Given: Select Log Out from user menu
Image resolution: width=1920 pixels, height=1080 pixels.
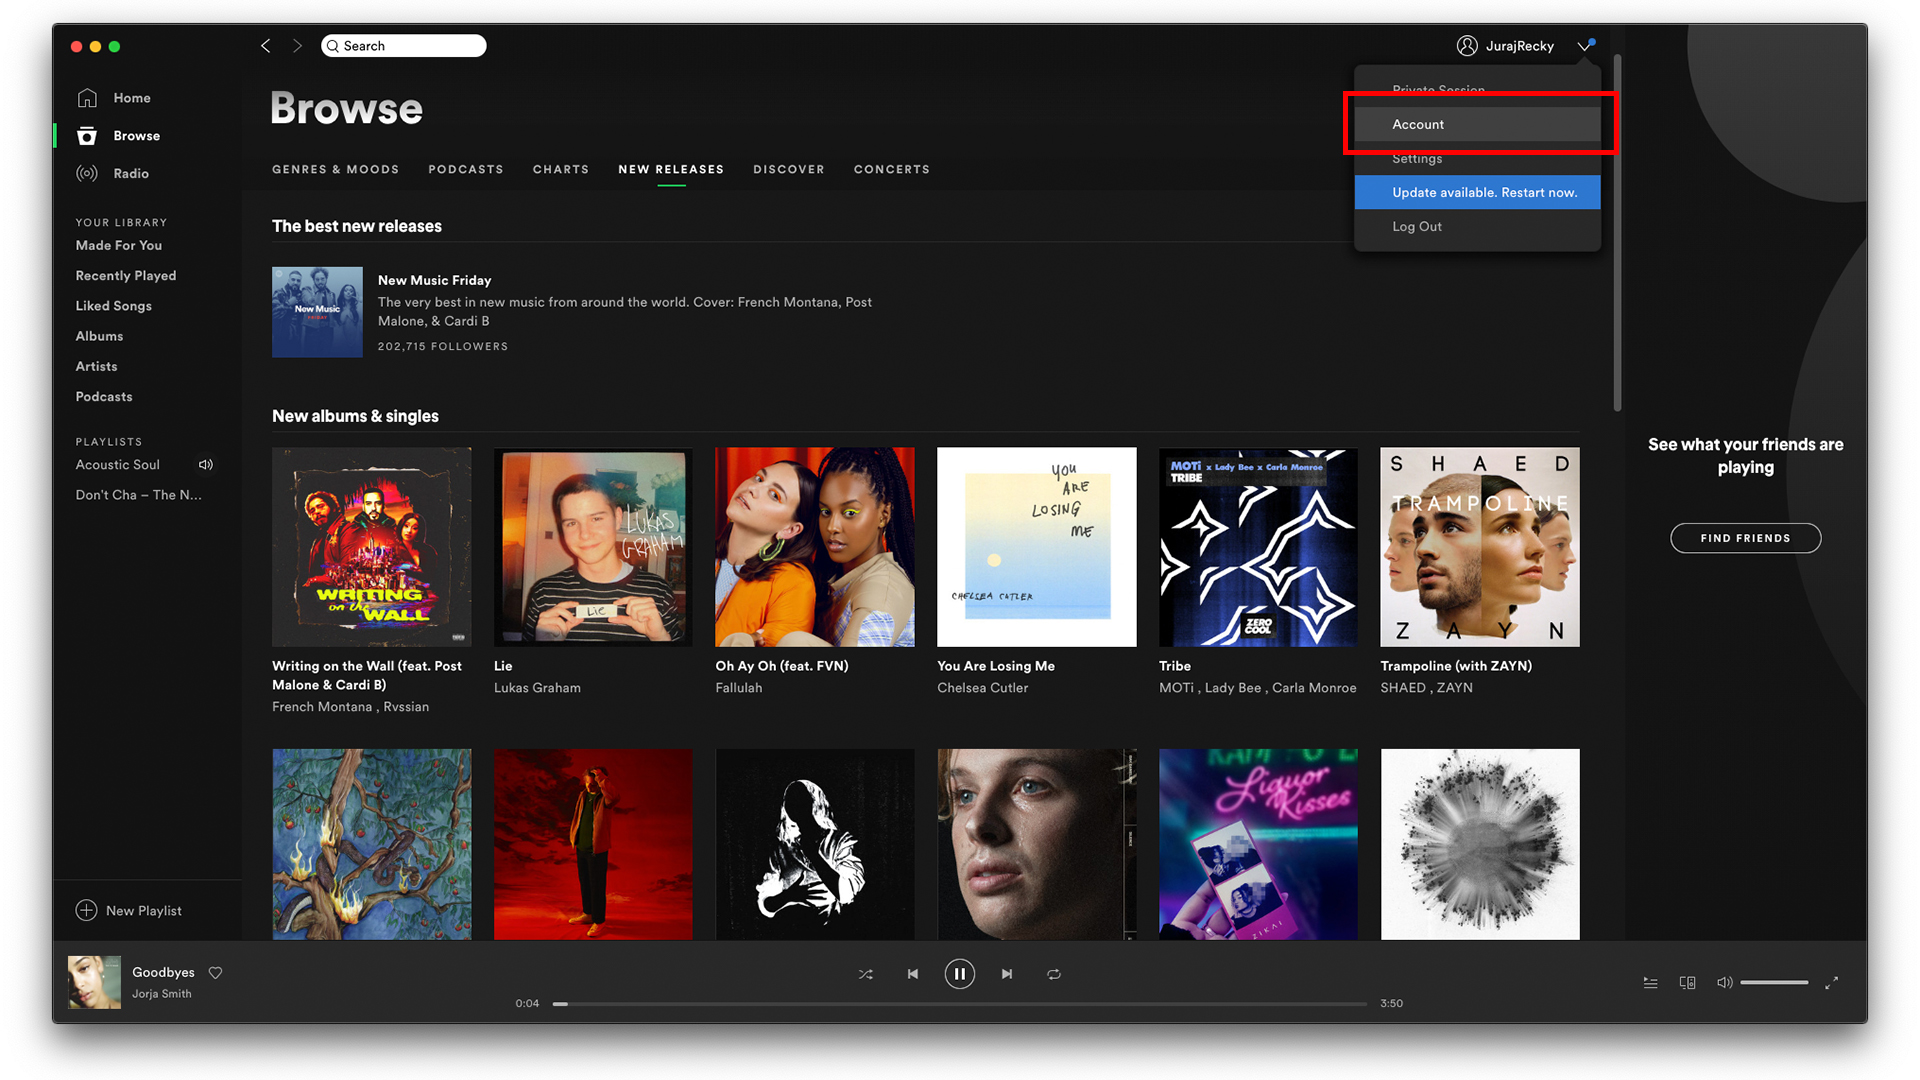Looking at the screenshot, I should point(1478,227).
